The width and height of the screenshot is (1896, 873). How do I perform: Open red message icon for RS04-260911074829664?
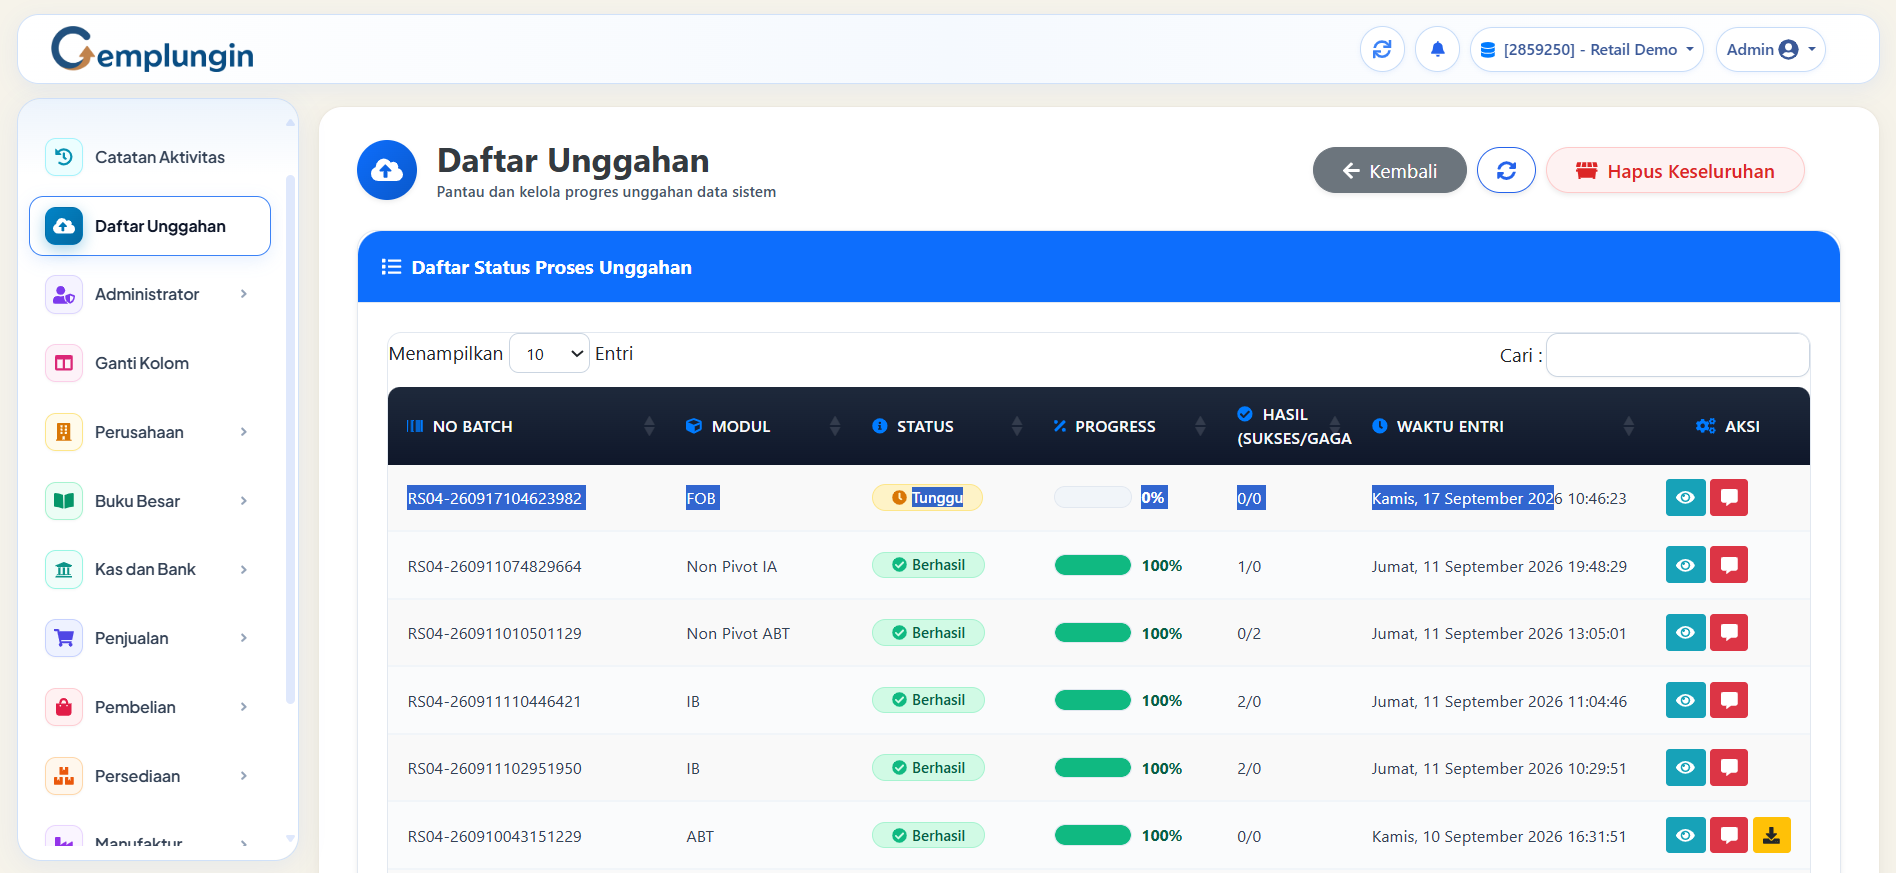1729,565
